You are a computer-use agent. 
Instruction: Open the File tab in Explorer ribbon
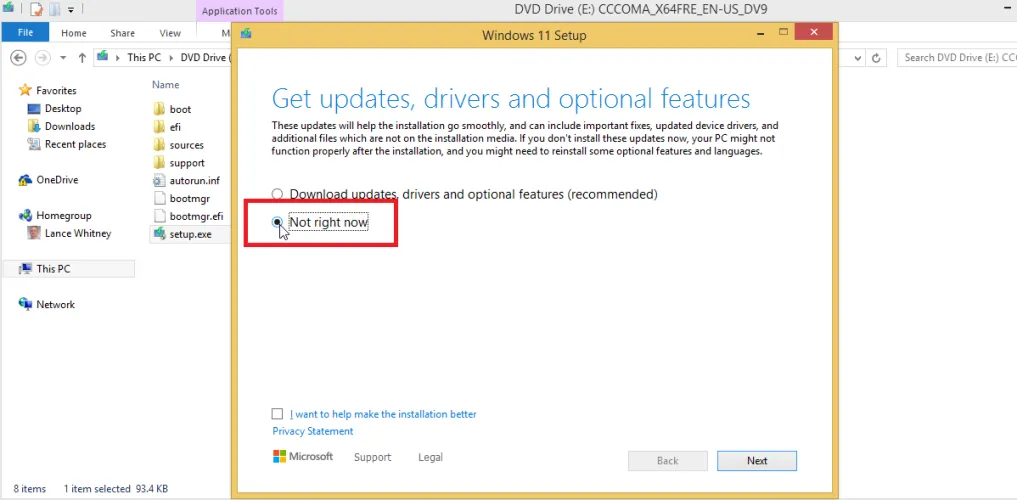click(26, 33)
